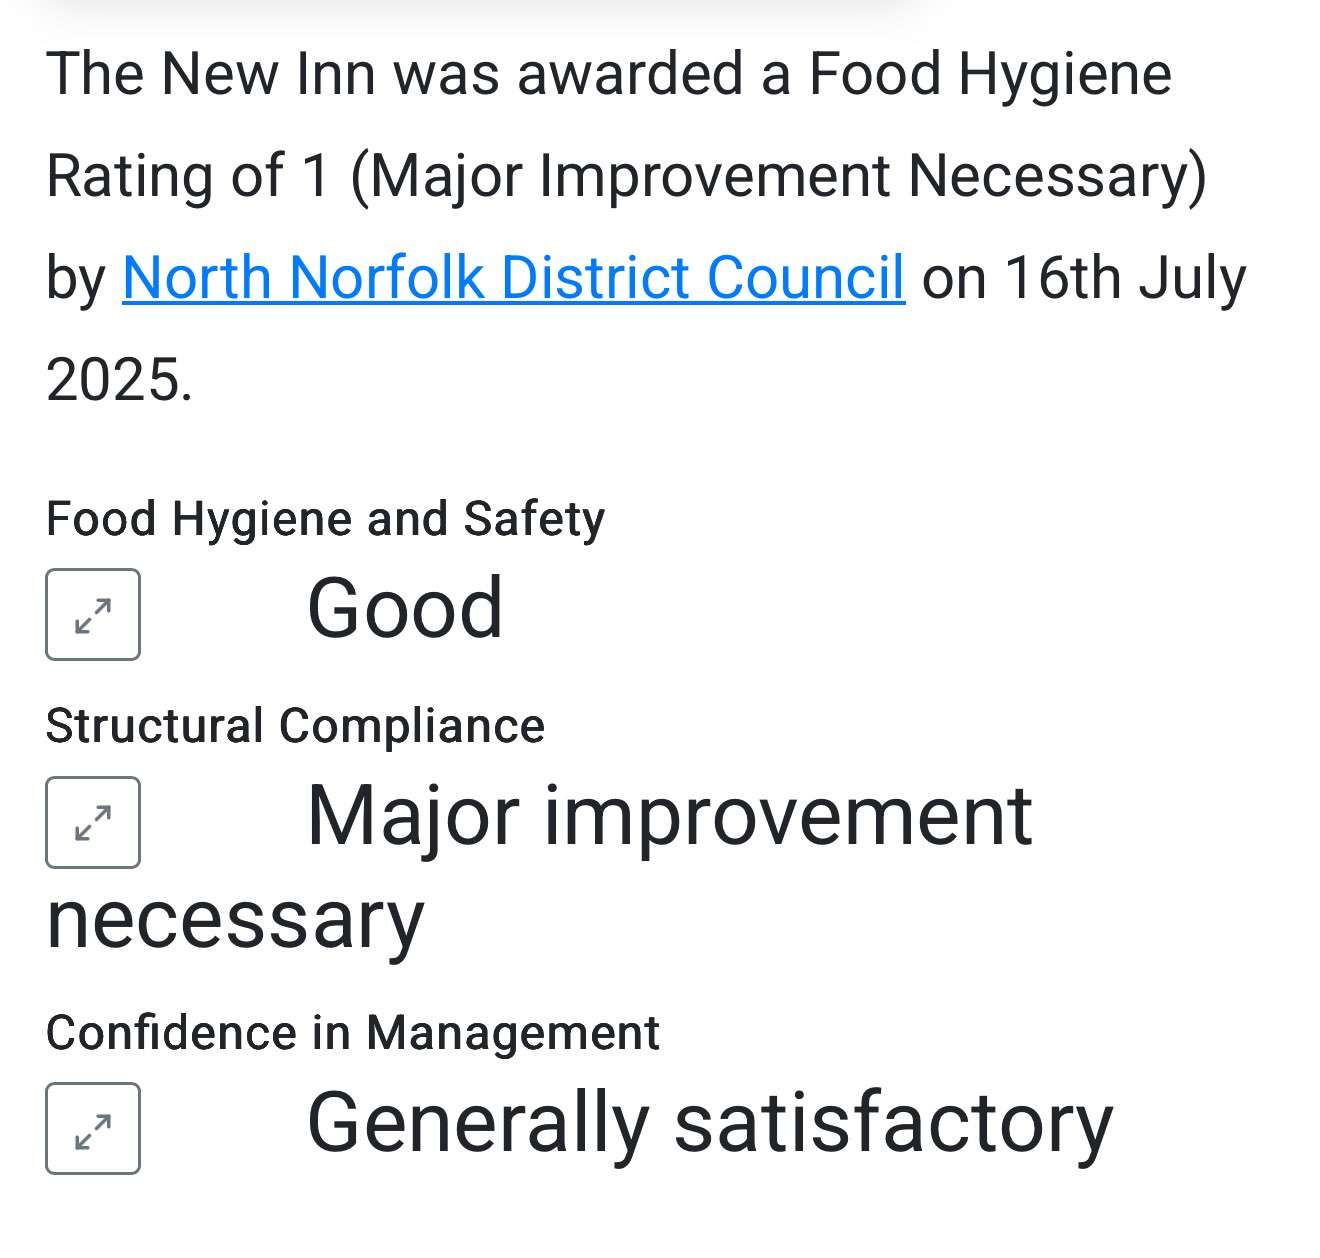Expand the Structural Compliance score icon
The image size is (1320, 1258).
coord(93,822)
